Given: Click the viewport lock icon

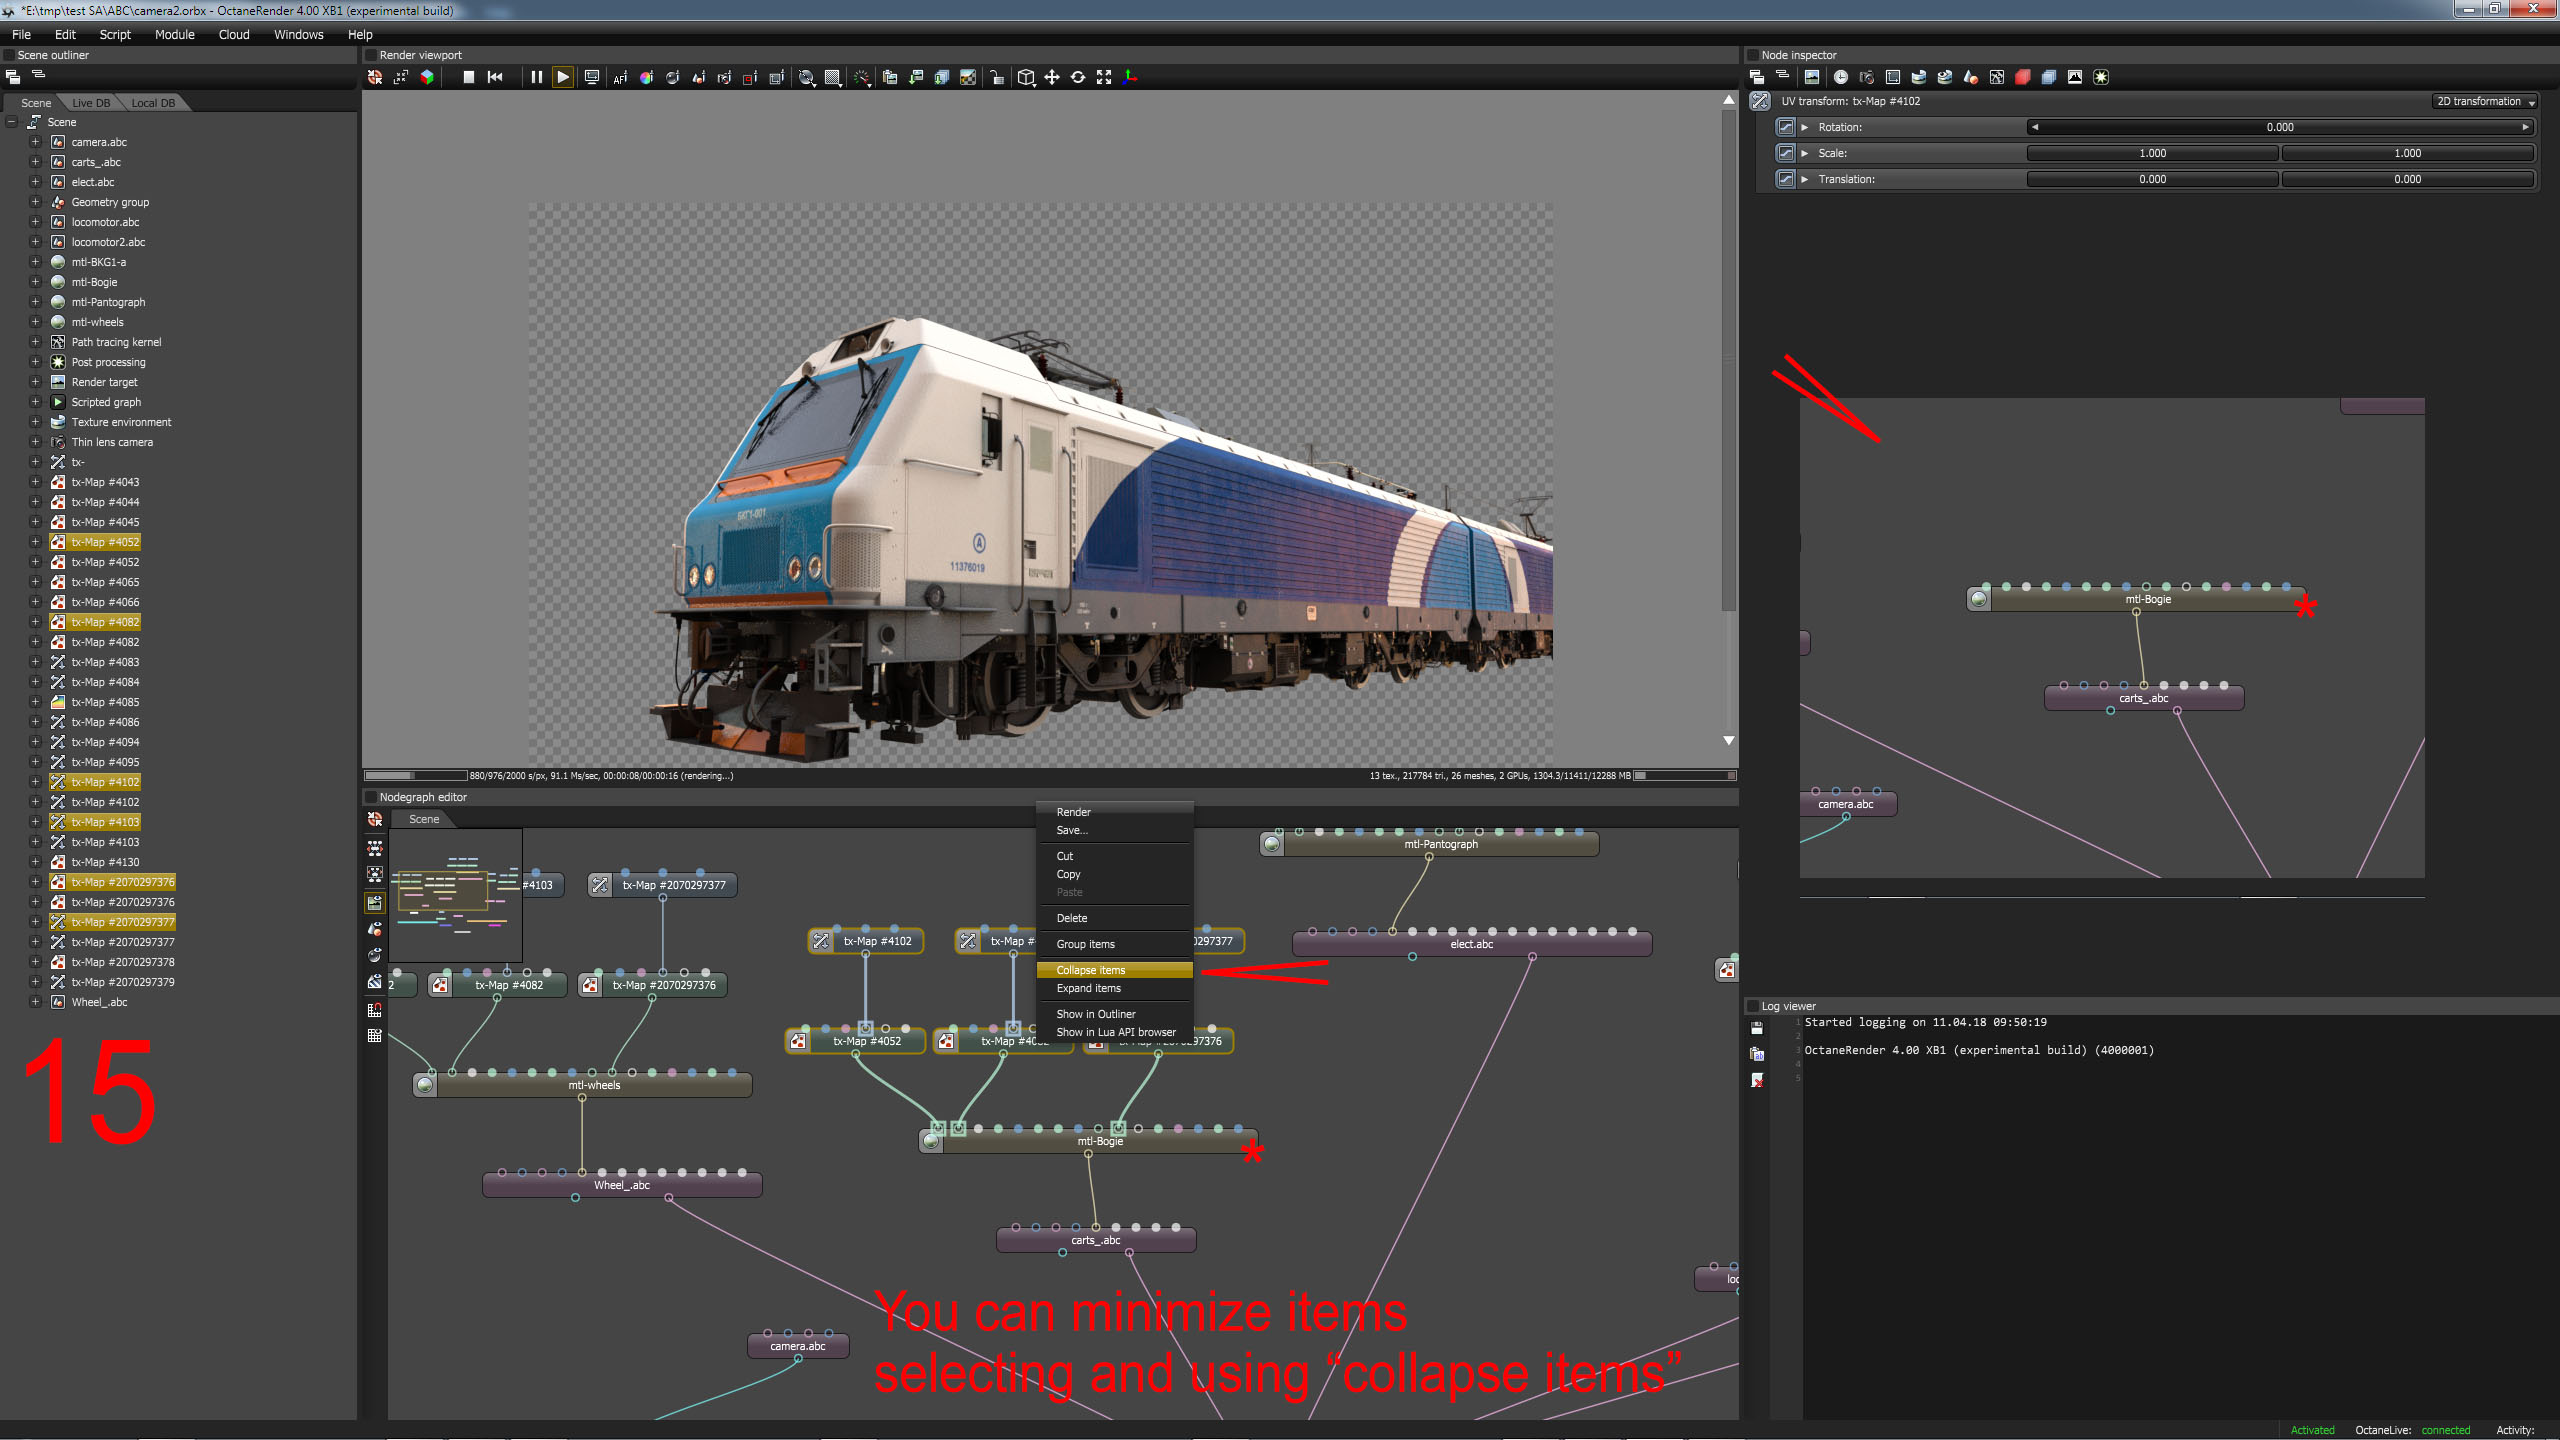Looking at the screenshot, I should 996,77.
